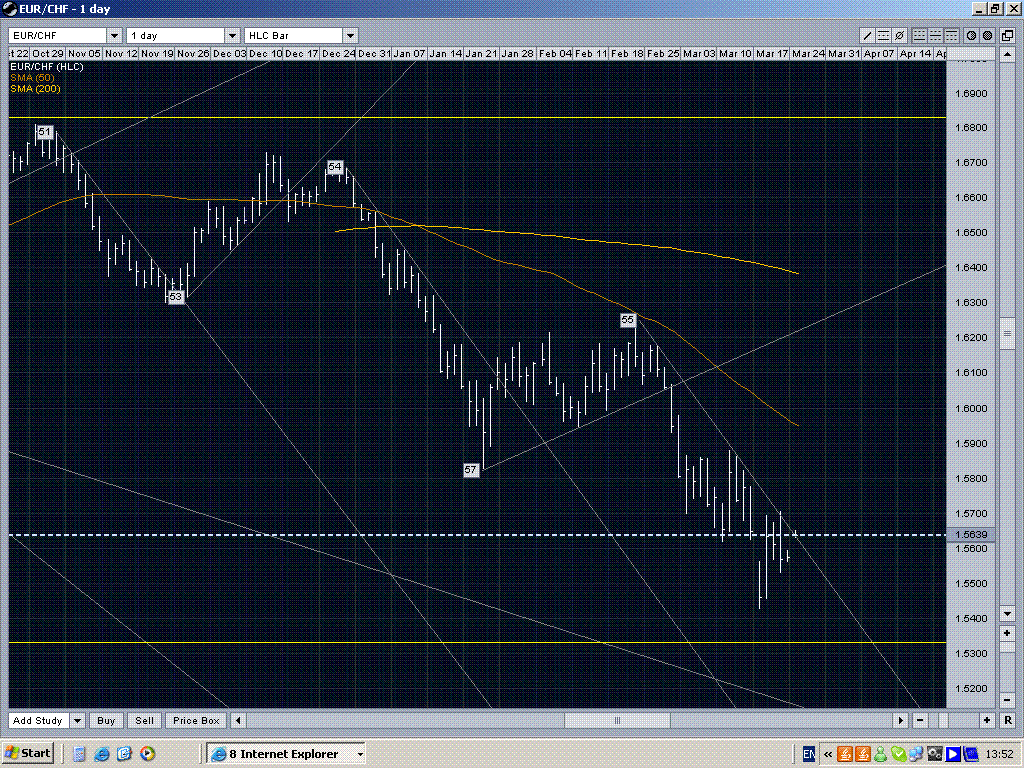
Task: Click the EN language indicator in tray
Action: pyautogui.click(x=808, y=754)
